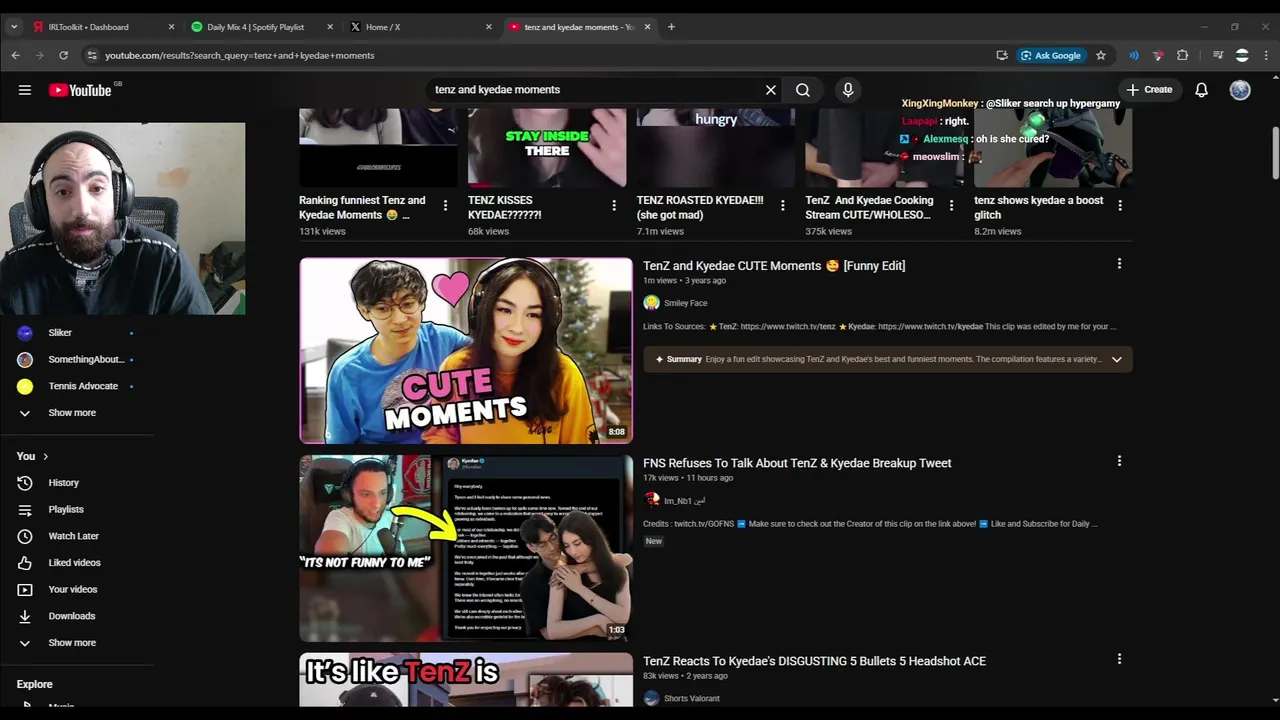Open YouTube notifications bell
The image size is (1280, 720).
tap(1202, 90)
